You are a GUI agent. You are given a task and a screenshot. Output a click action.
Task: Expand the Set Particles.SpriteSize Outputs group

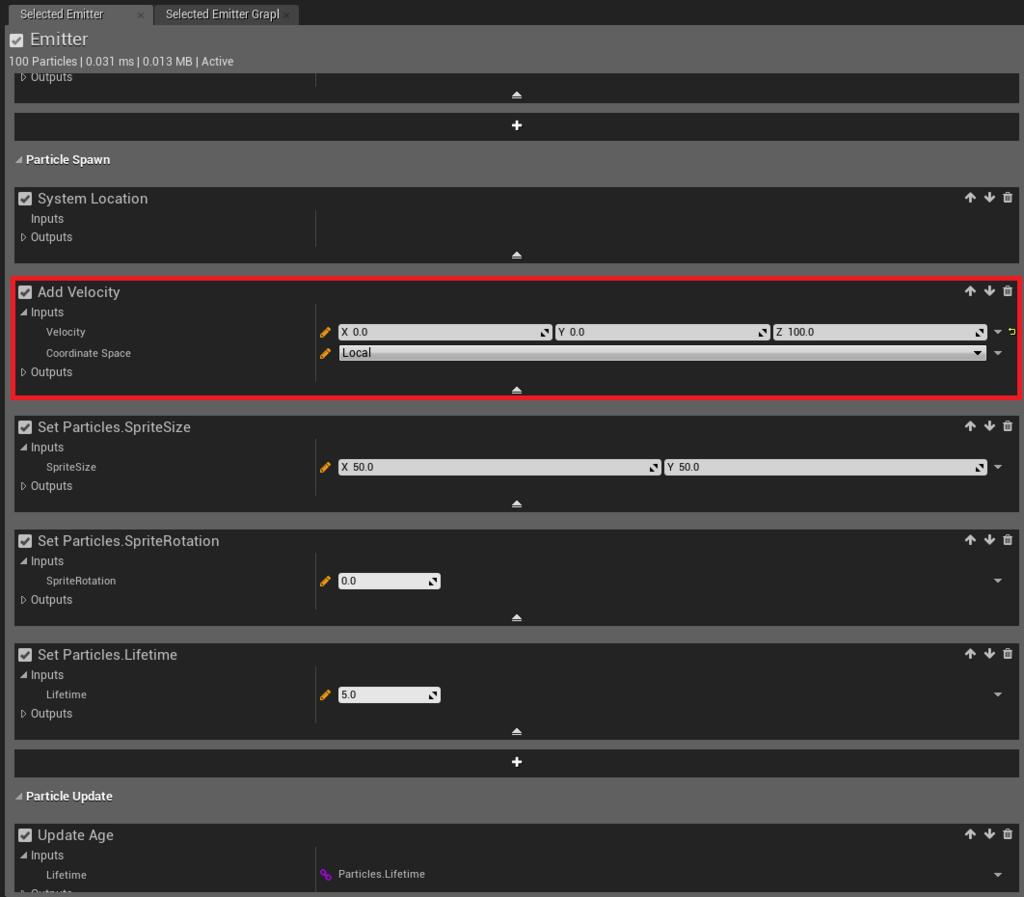24,486
